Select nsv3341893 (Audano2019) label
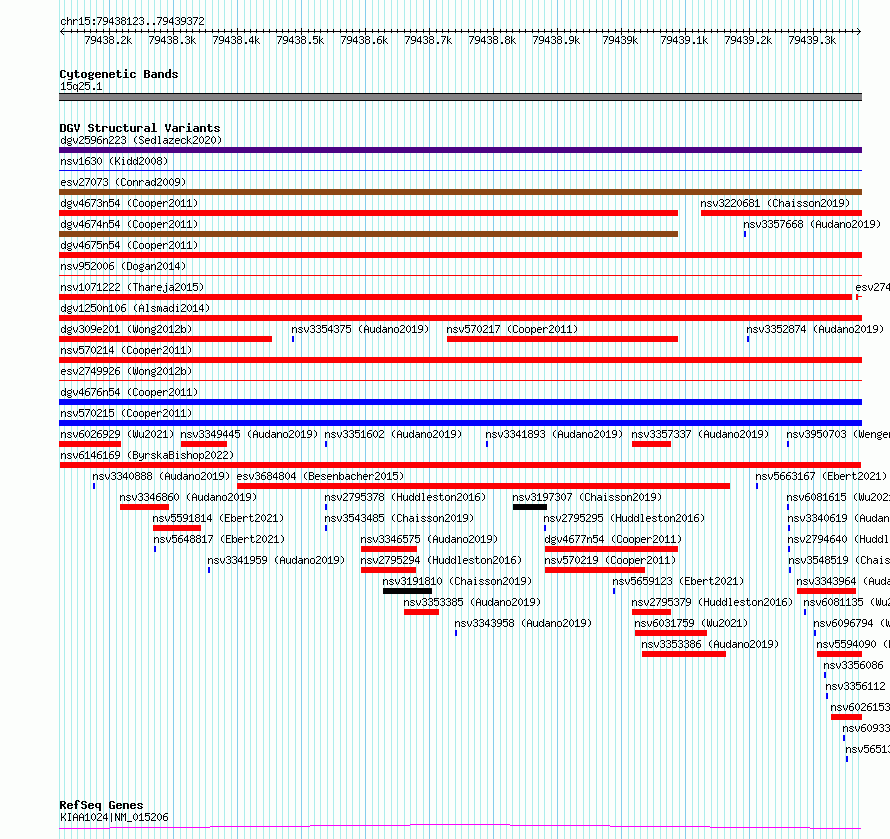This screenshot has width=890, height=839. [554, 434]
